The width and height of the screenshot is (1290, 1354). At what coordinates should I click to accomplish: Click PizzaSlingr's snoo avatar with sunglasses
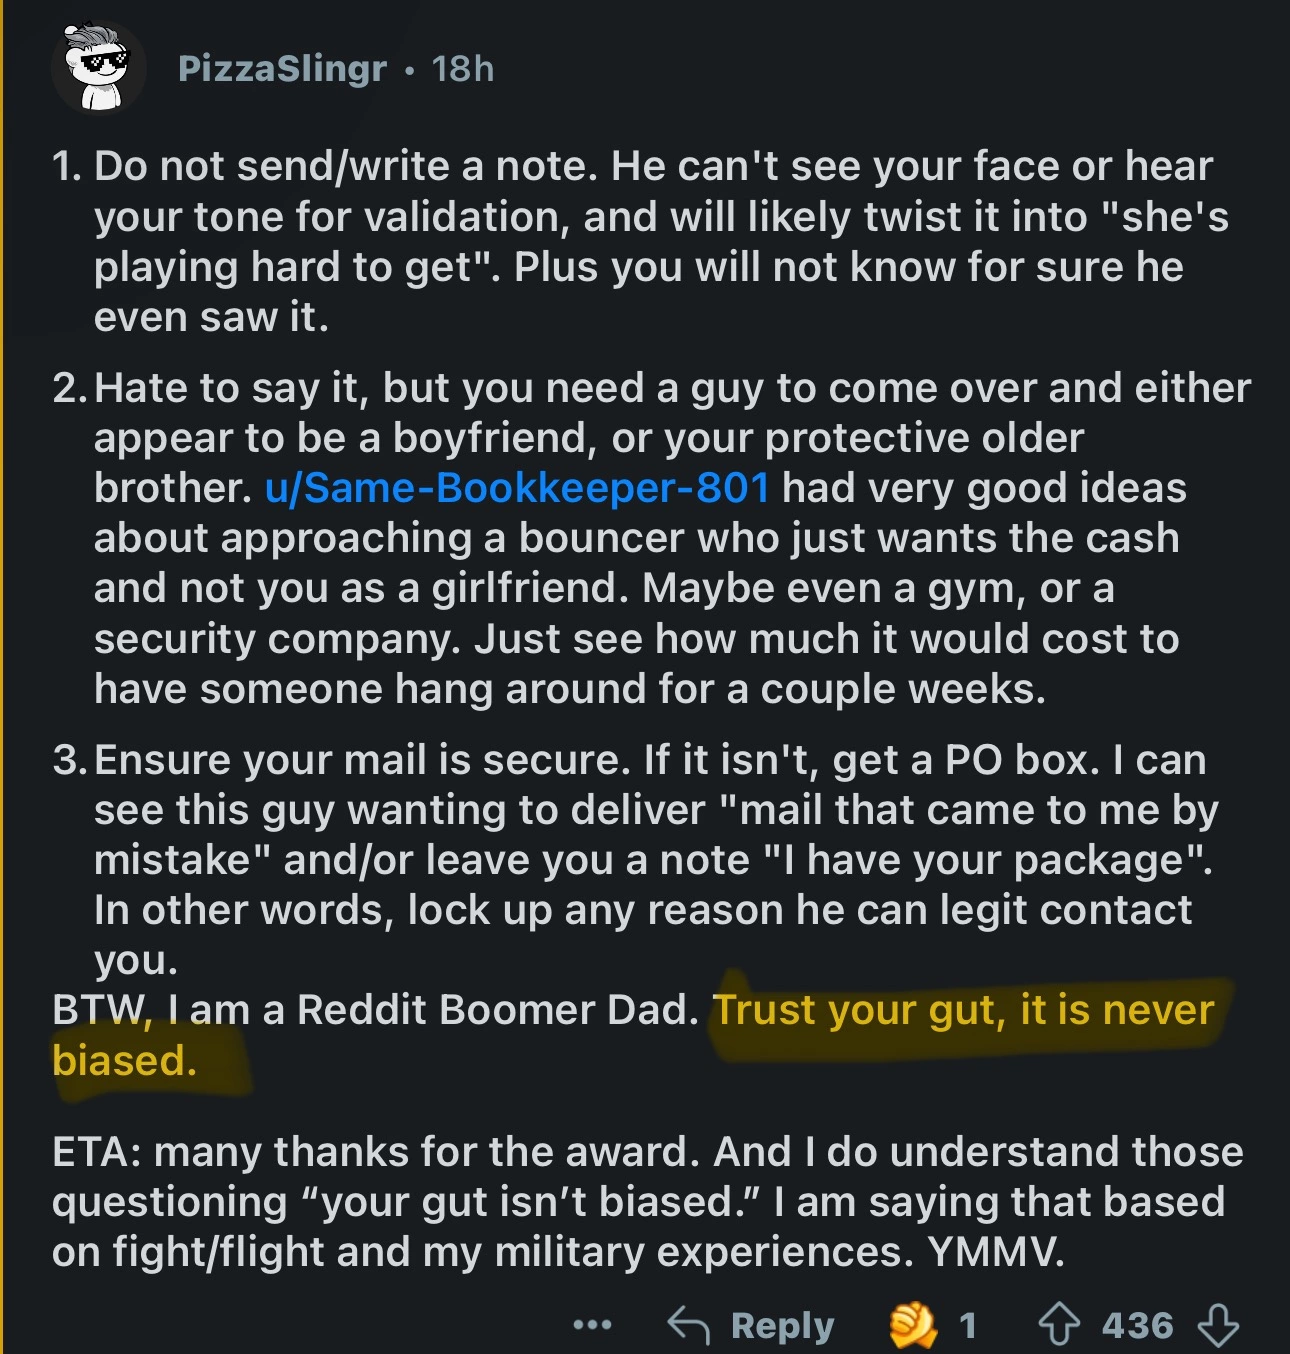[98, 68]
